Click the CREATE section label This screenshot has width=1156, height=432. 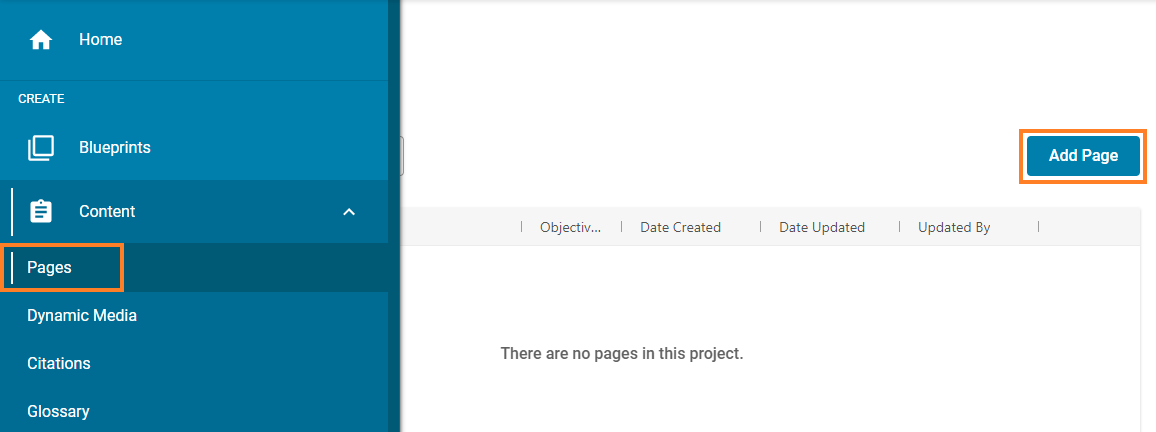[41, 99]
